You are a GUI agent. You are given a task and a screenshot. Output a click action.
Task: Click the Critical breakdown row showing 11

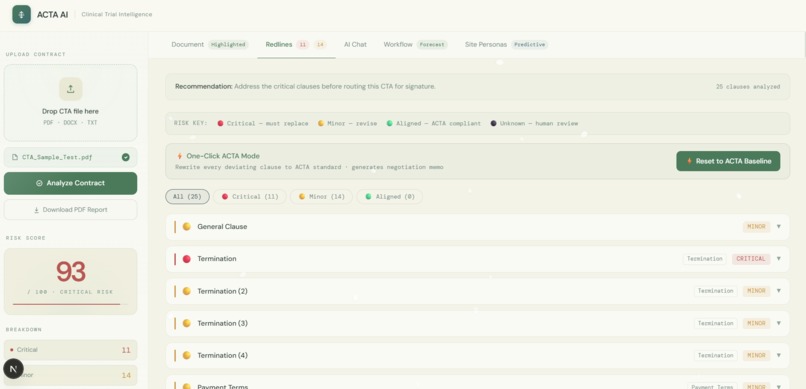point(70,350)
